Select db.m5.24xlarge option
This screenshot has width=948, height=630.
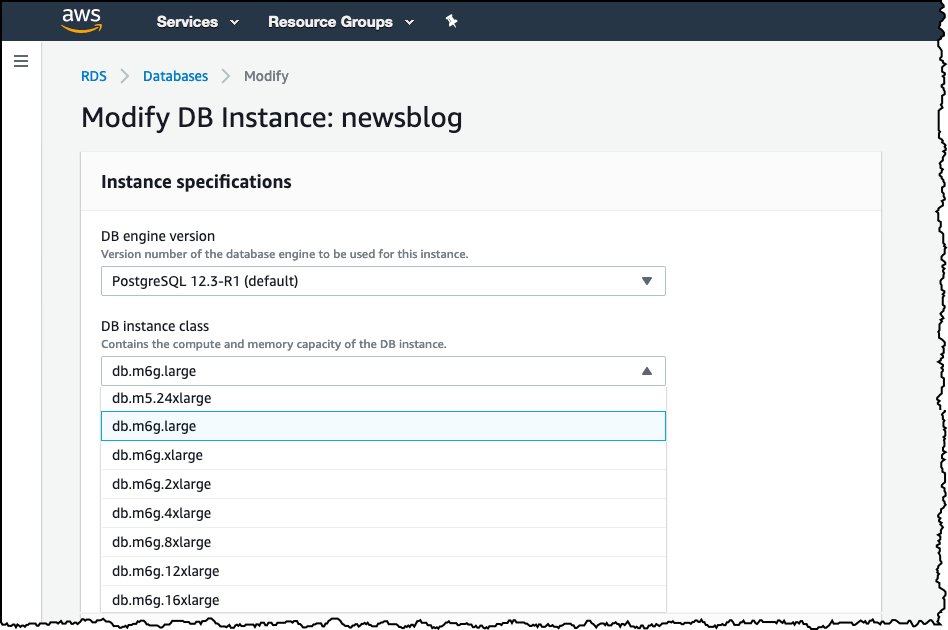pyautogui.click(x=383, y=398)
